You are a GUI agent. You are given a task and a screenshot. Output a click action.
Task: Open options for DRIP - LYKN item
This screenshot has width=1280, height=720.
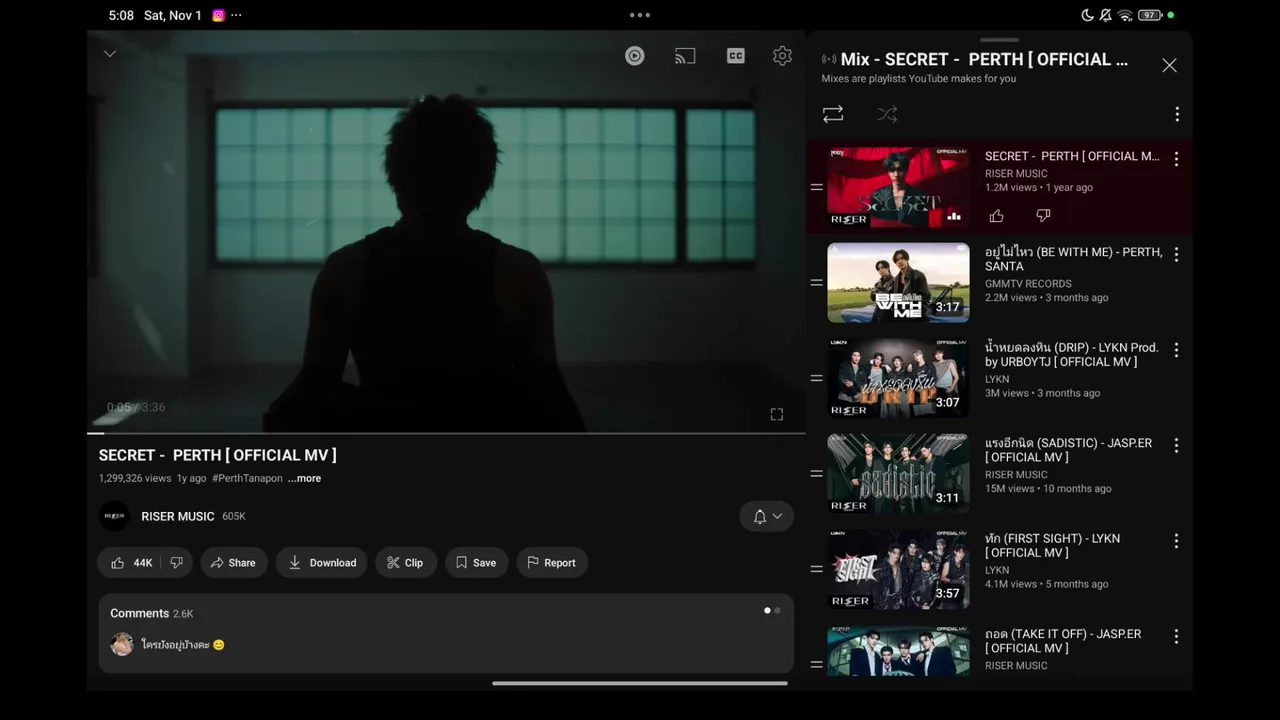tap(1176, 350)
